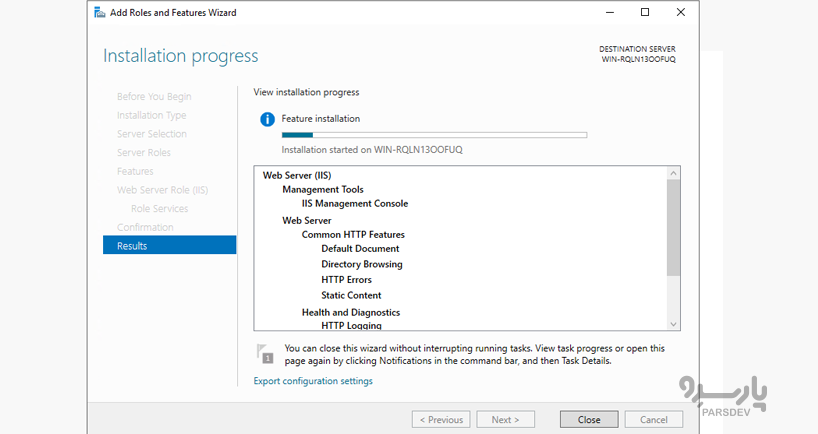Click the Web Server (IIS) list entry

(297, 175)
